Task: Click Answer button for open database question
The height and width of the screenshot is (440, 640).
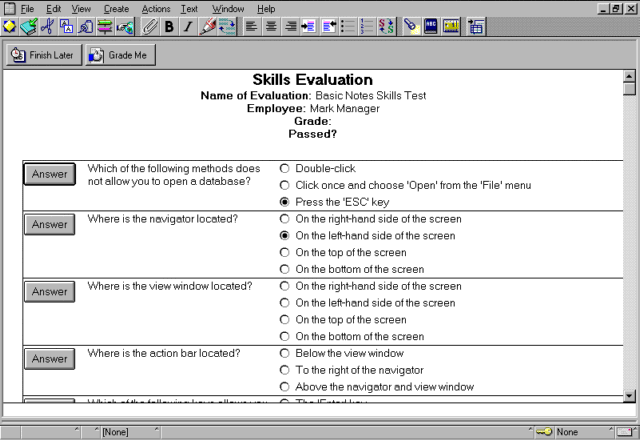Action: pos(49,174)
